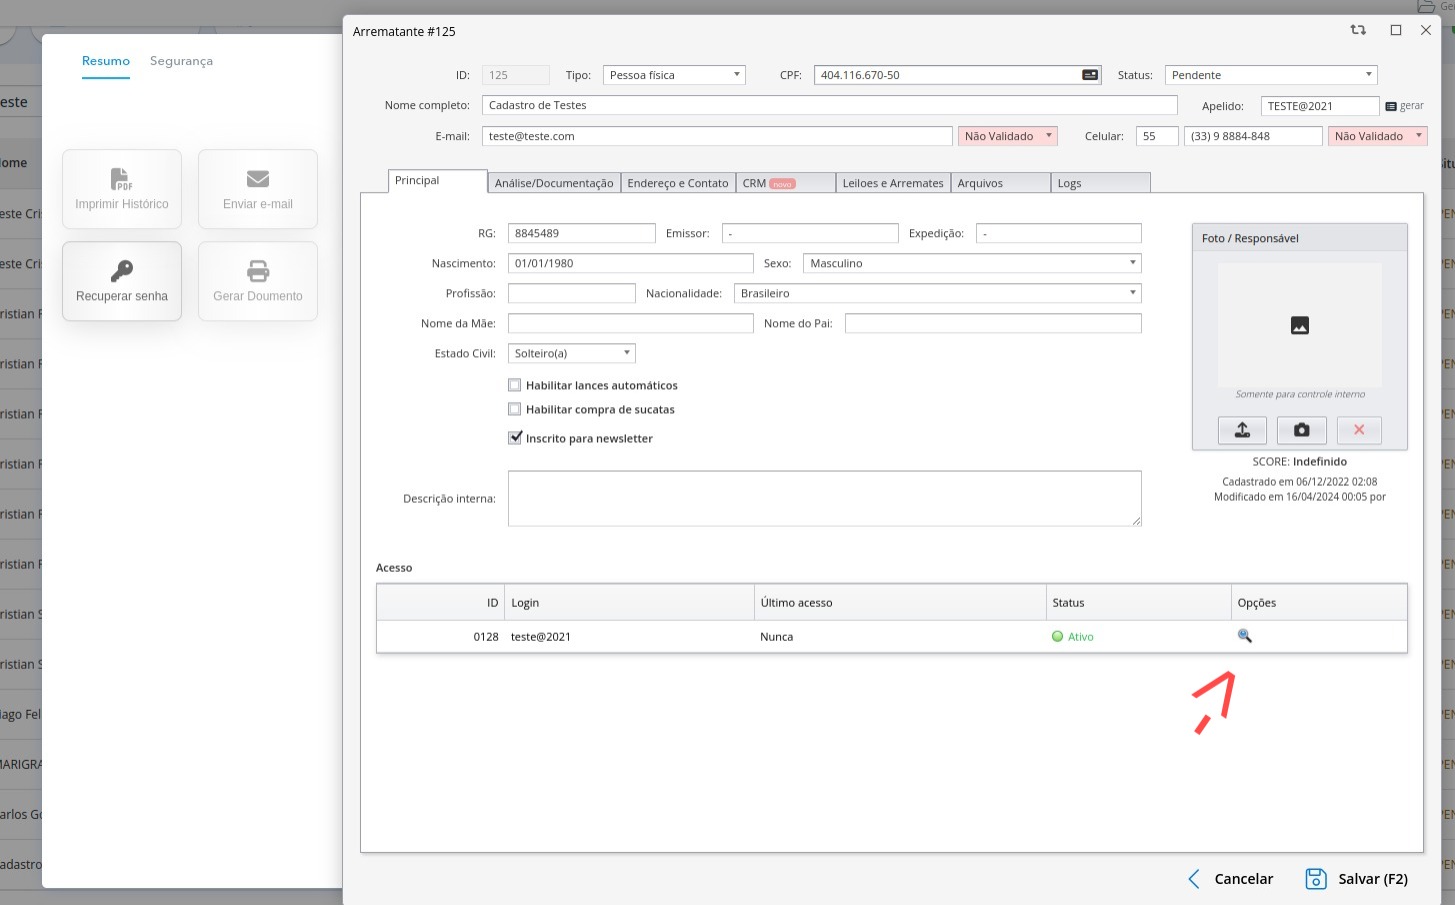Click the Salvar (F2) button

(1357, 879)
